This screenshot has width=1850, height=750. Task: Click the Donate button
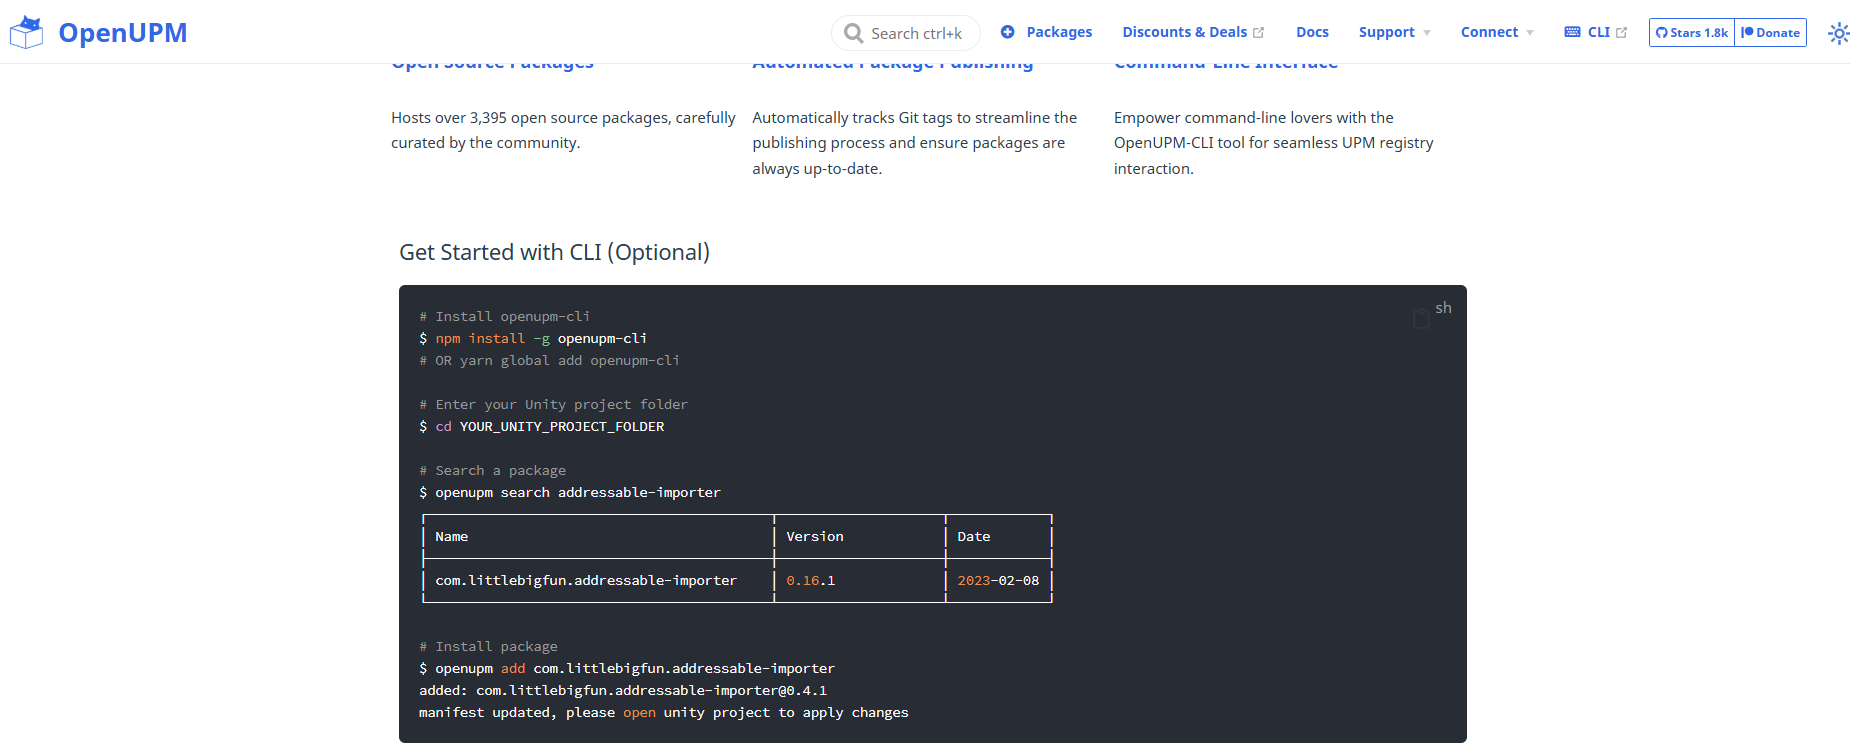pyautogui.click(x=1771, y=33)
